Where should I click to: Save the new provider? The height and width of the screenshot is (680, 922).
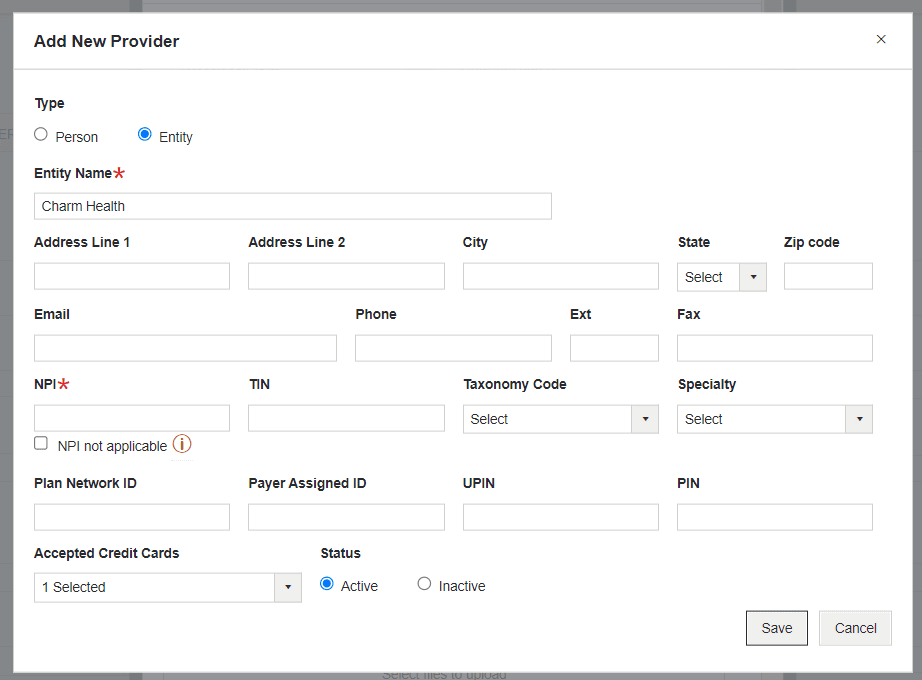click(776, 627)
